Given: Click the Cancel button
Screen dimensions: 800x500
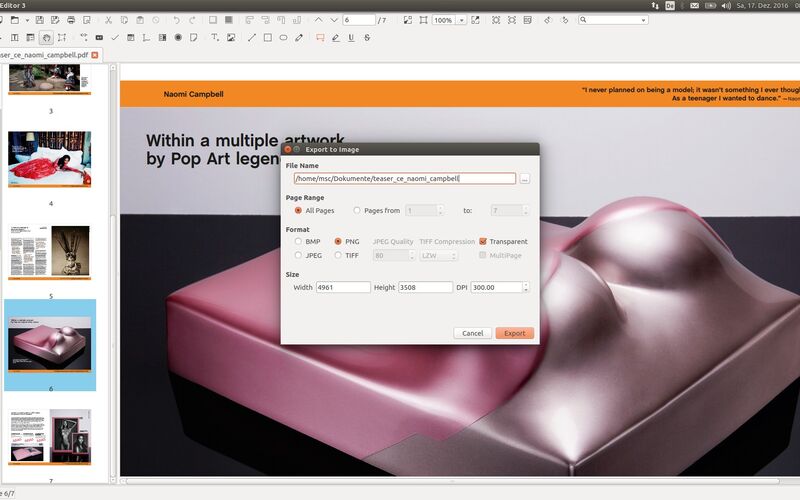Looking at the screenshot, I should 472,333.
